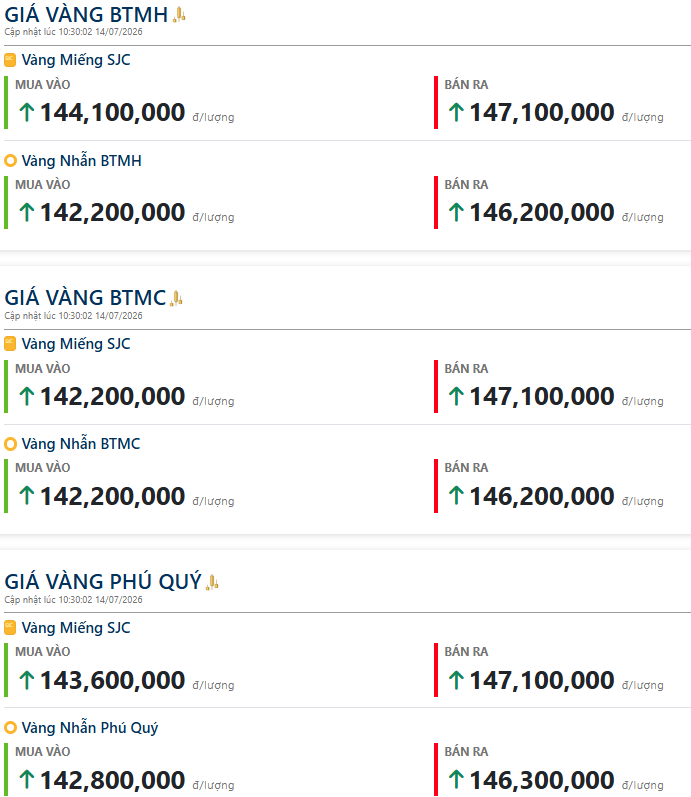The height and width of the screenshot is (797, 691).
Task: Click the SJC gold bar icon under BTMH
Action: click(10, 60)
